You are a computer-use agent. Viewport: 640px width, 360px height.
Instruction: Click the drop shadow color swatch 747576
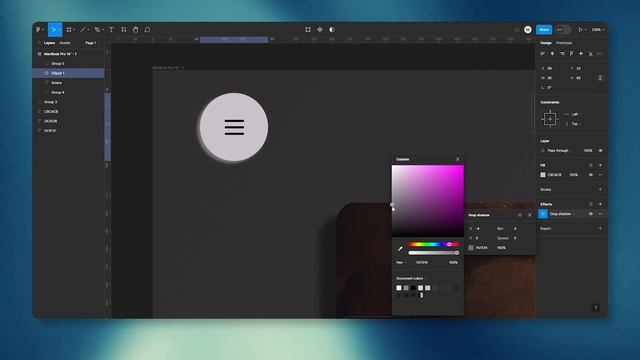pos(471,248)
